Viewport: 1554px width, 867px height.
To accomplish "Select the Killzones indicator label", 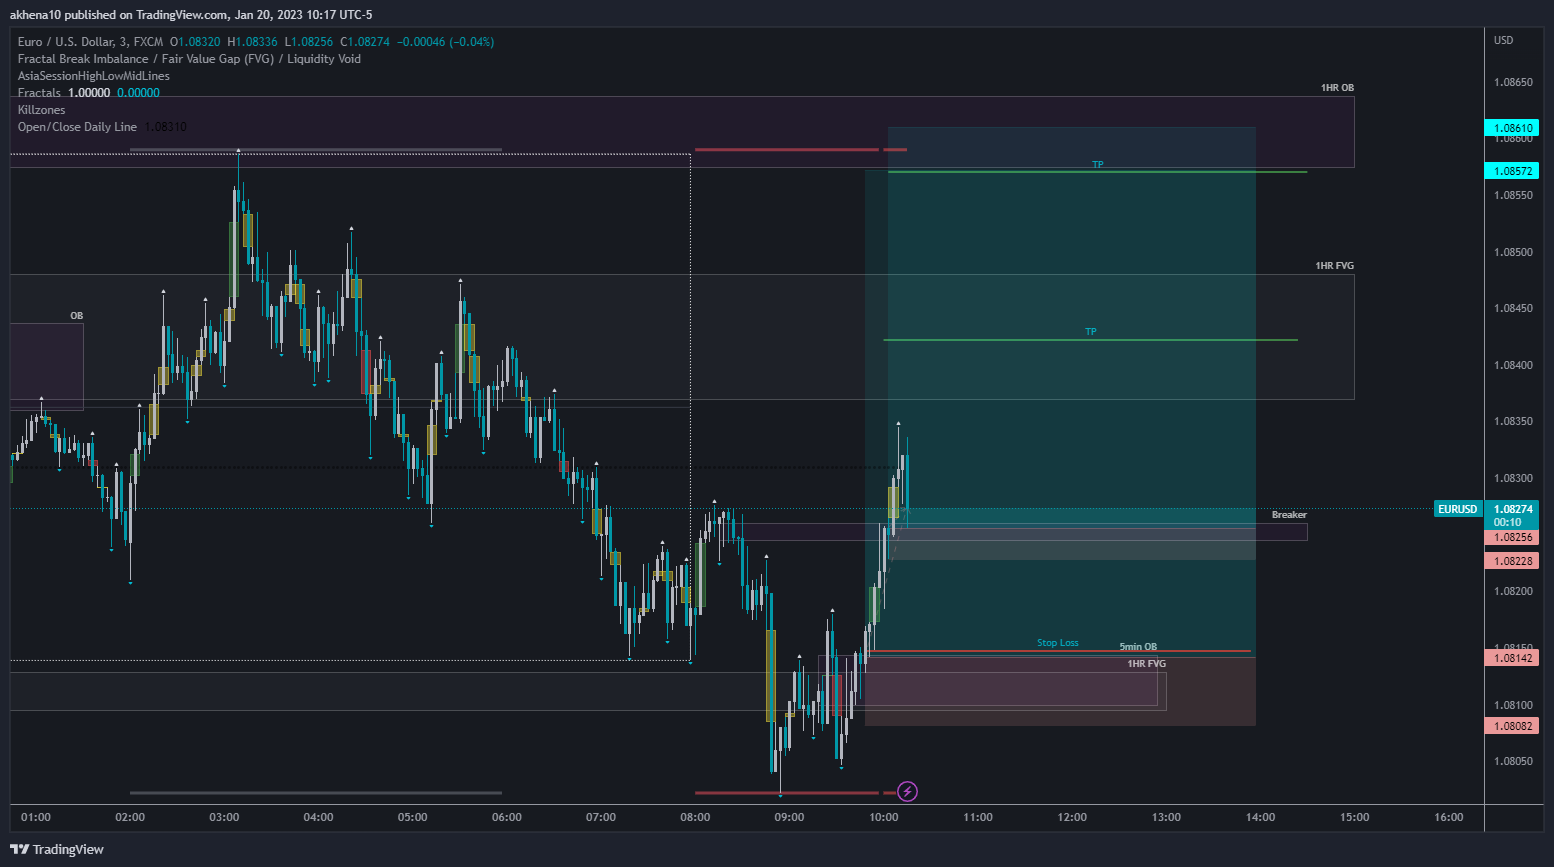I will tap(41, 110).
